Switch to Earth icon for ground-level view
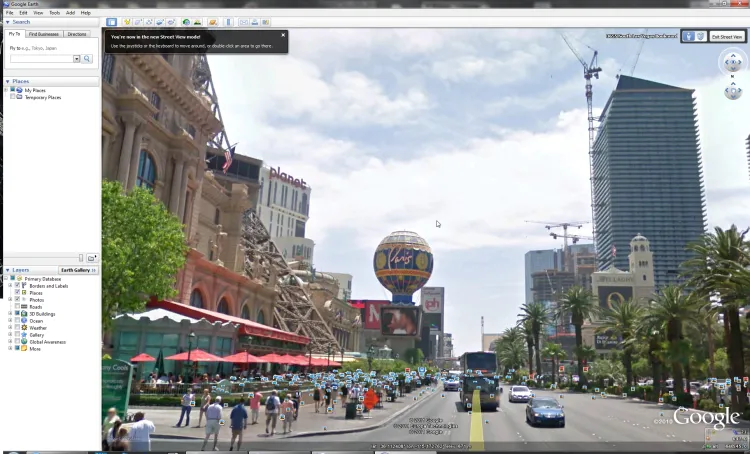 702,36
